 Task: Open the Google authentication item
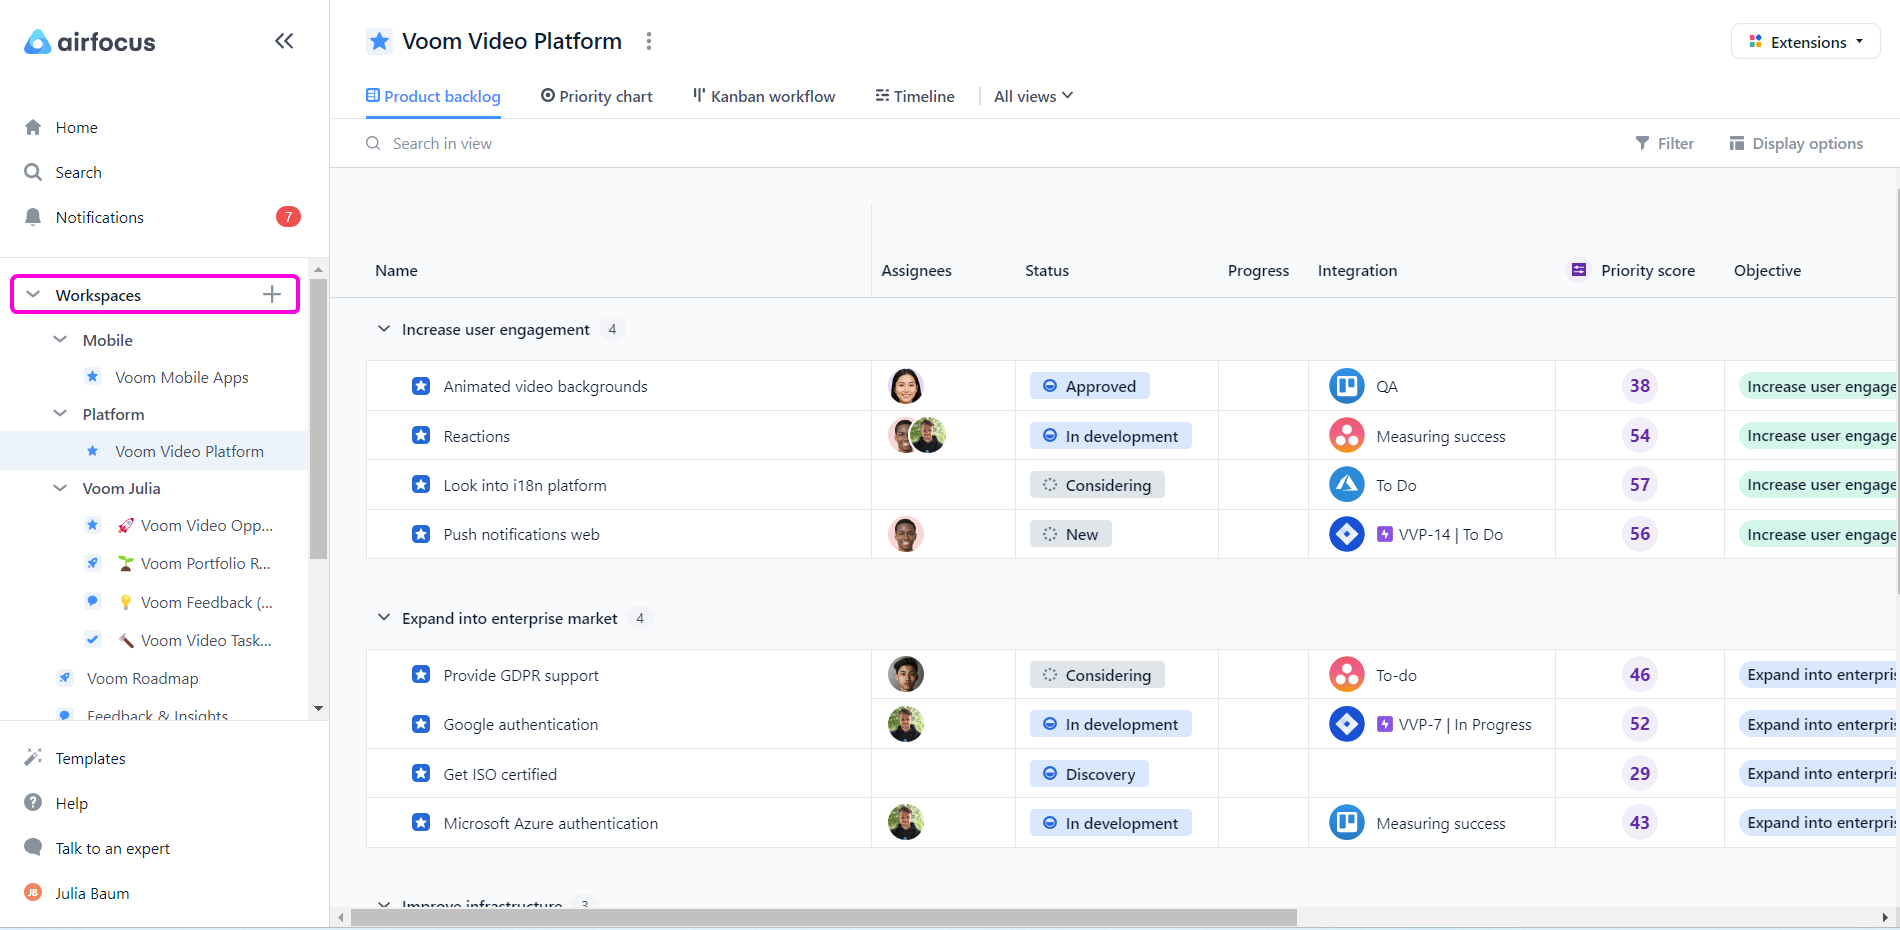521,724
